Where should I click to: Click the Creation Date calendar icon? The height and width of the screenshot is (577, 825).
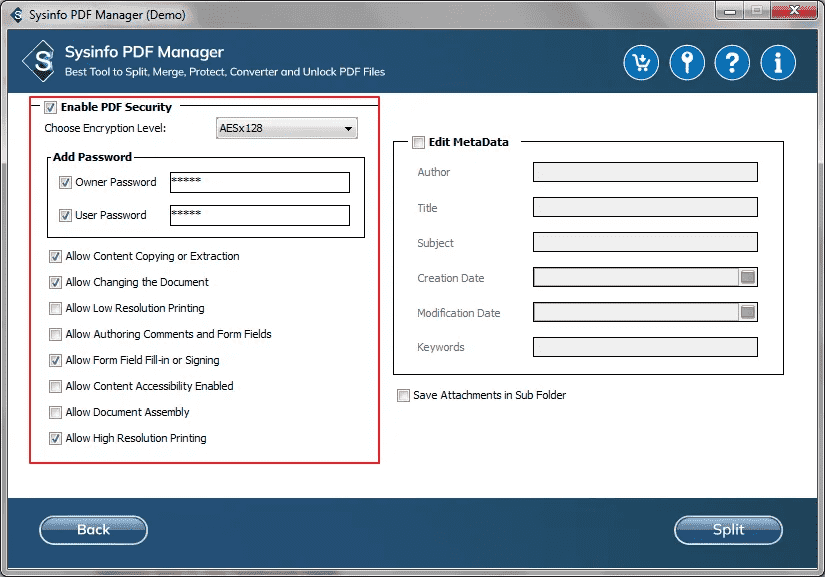[748, 277]
